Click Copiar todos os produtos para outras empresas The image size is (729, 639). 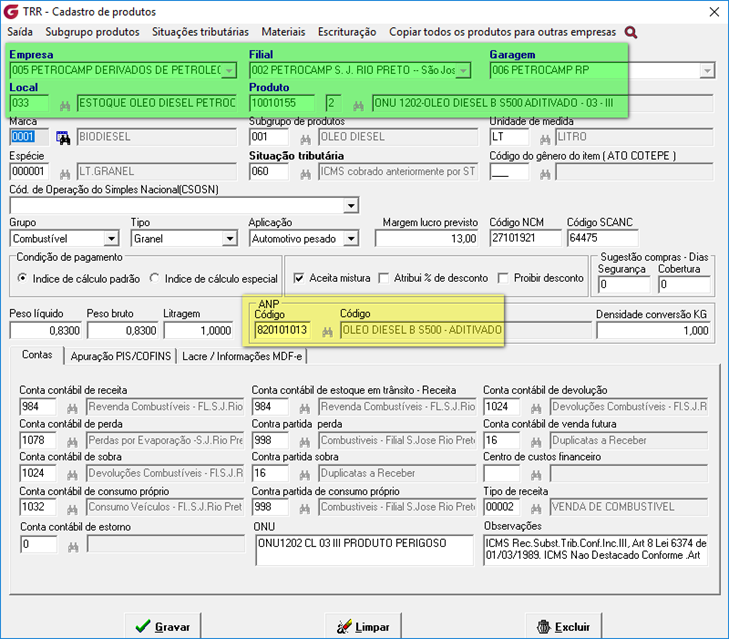[x=502, y=32]
